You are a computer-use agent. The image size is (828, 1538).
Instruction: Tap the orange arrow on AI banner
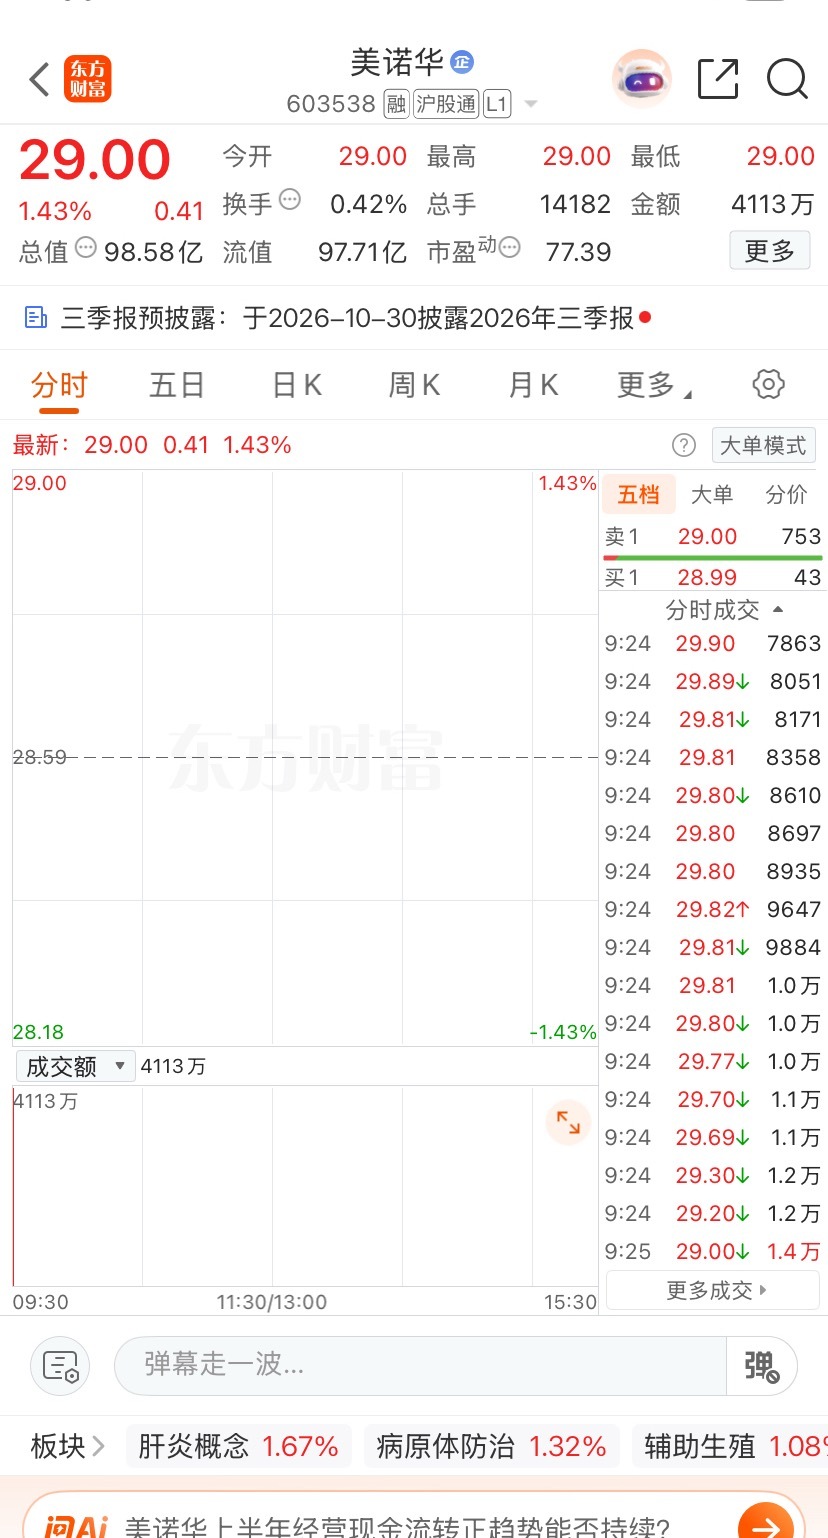coord(765,1526)
